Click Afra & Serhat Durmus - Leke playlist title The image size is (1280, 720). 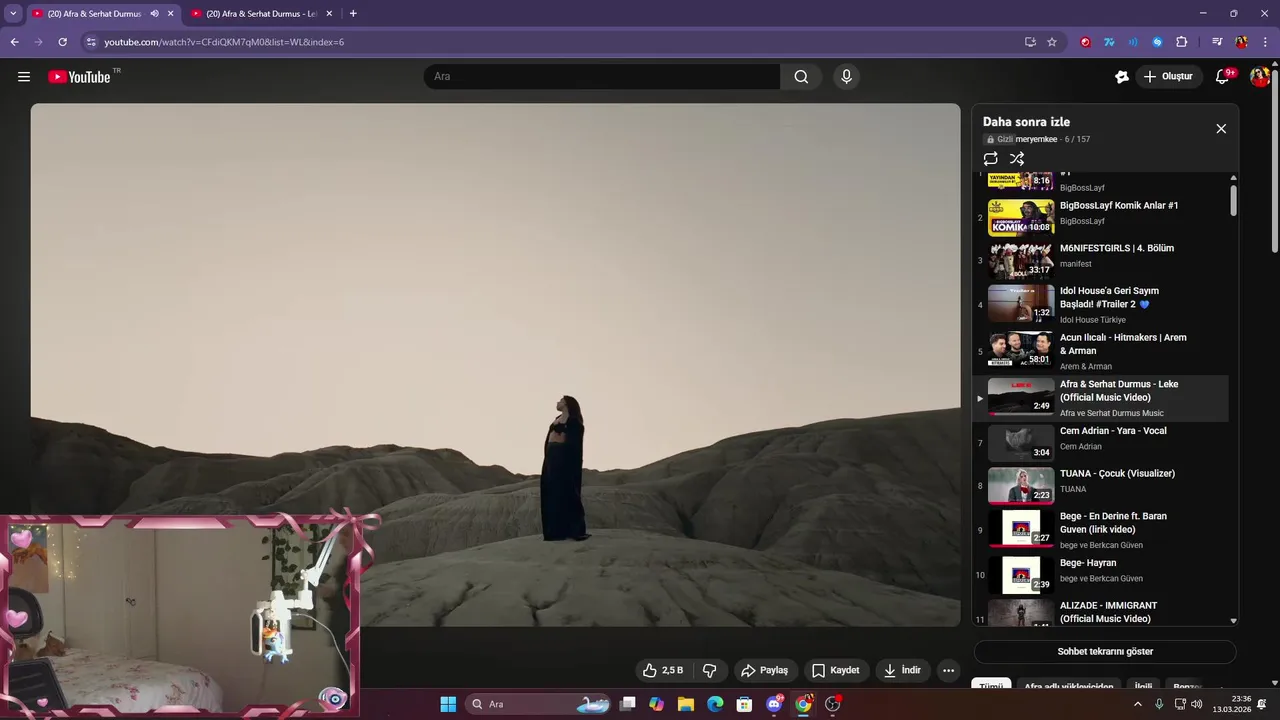coord(1119,390)
